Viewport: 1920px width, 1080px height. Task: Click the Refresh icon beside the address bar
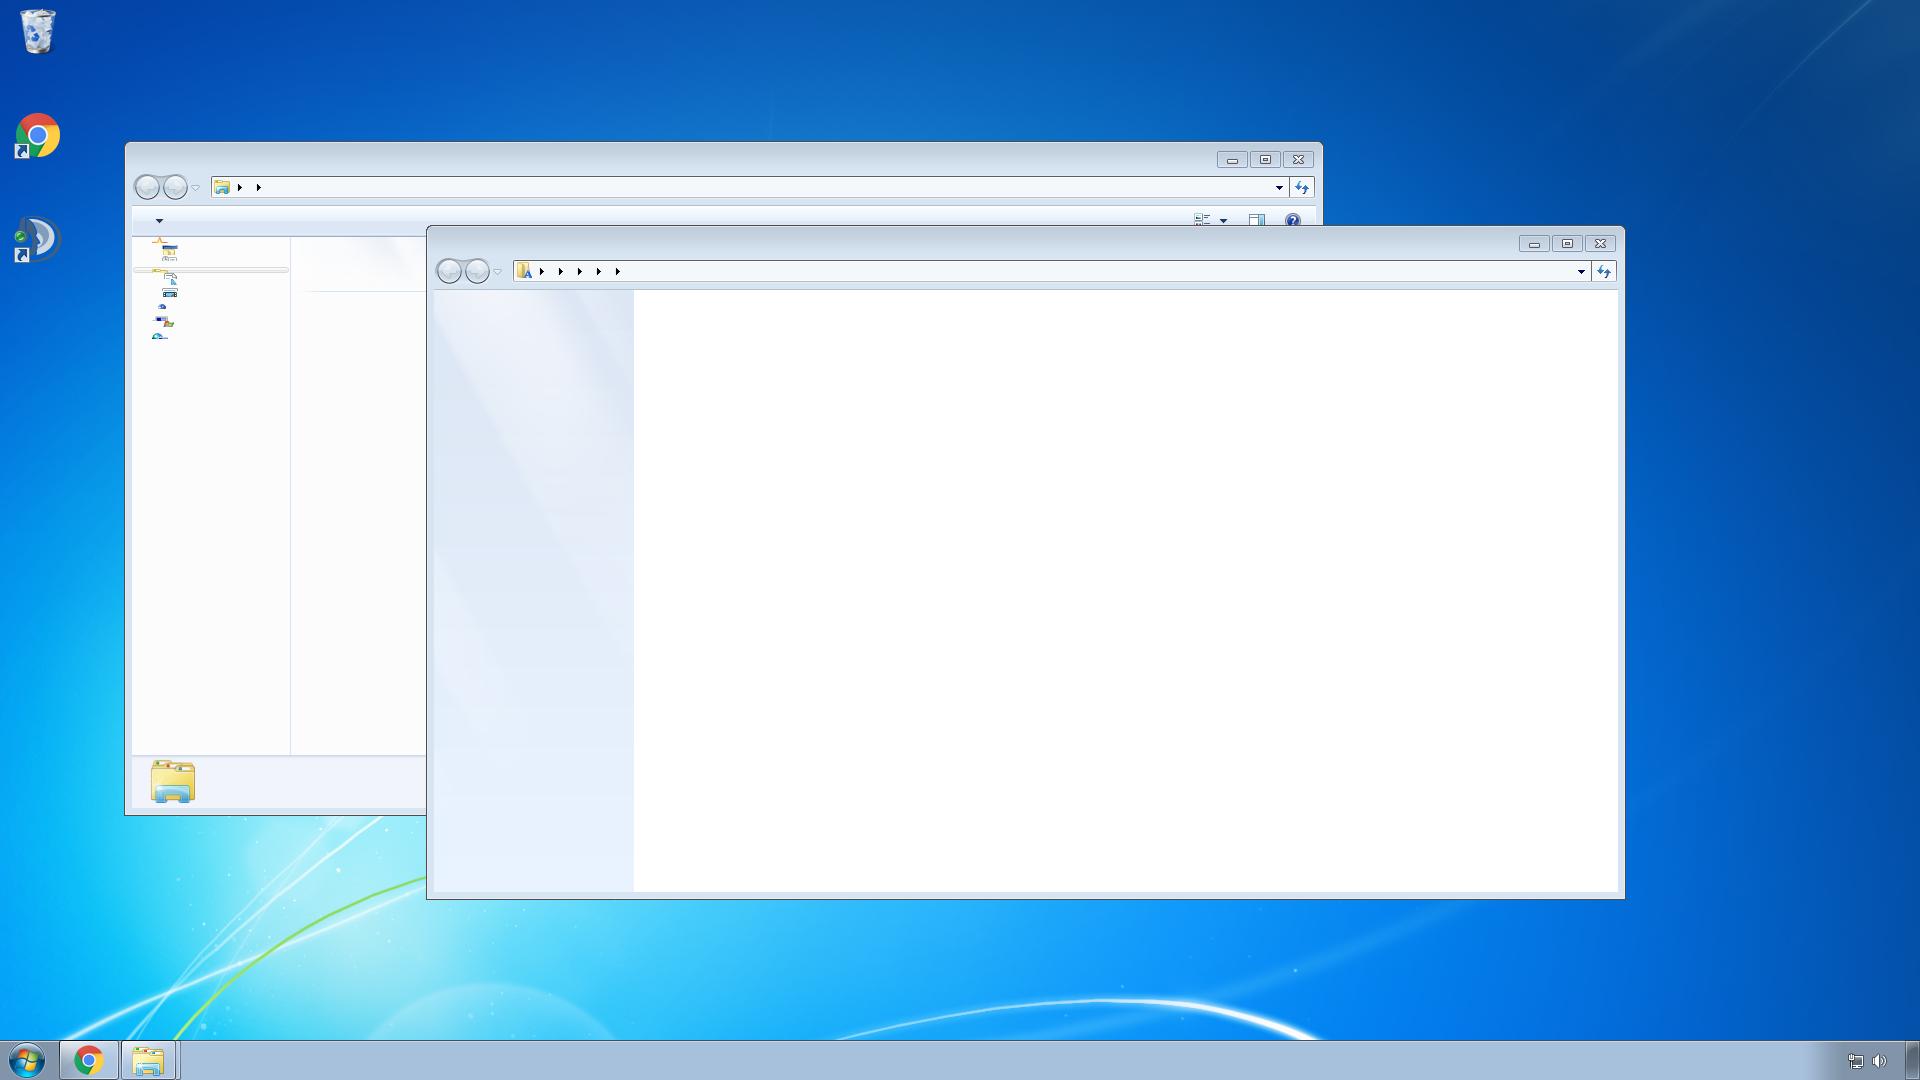1604,271
